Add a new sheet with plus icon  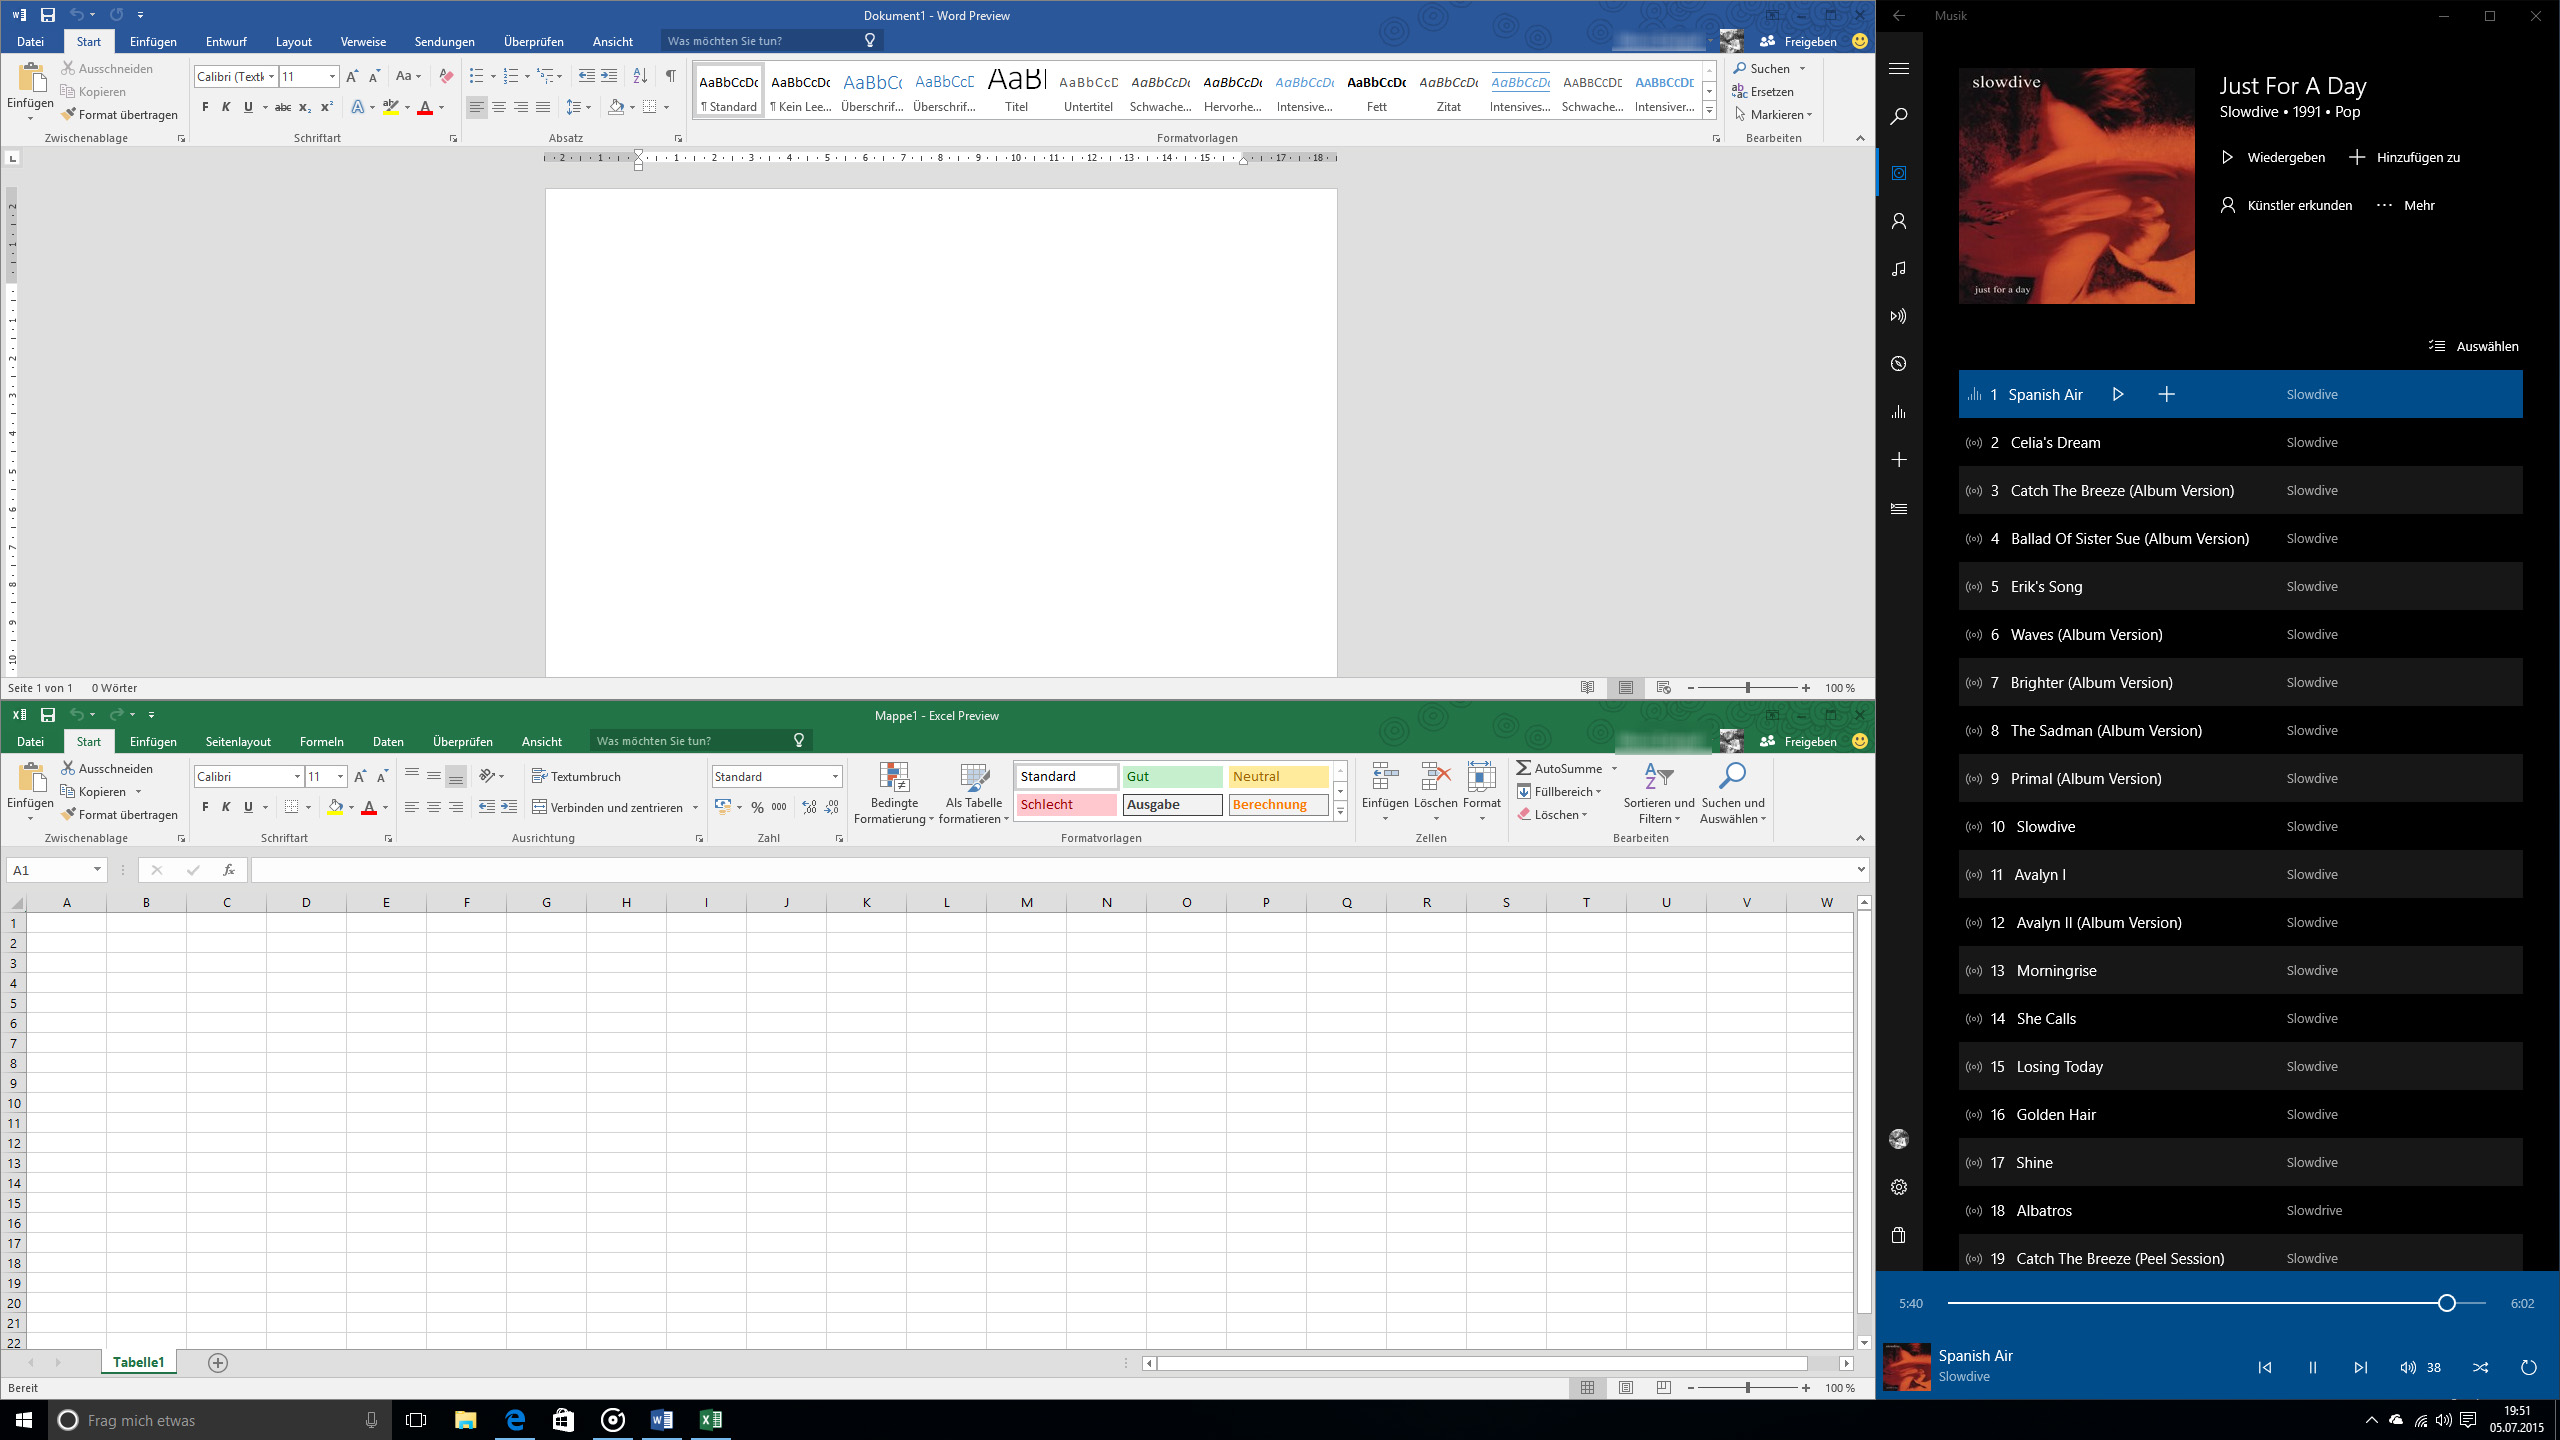pos(217,1362)
